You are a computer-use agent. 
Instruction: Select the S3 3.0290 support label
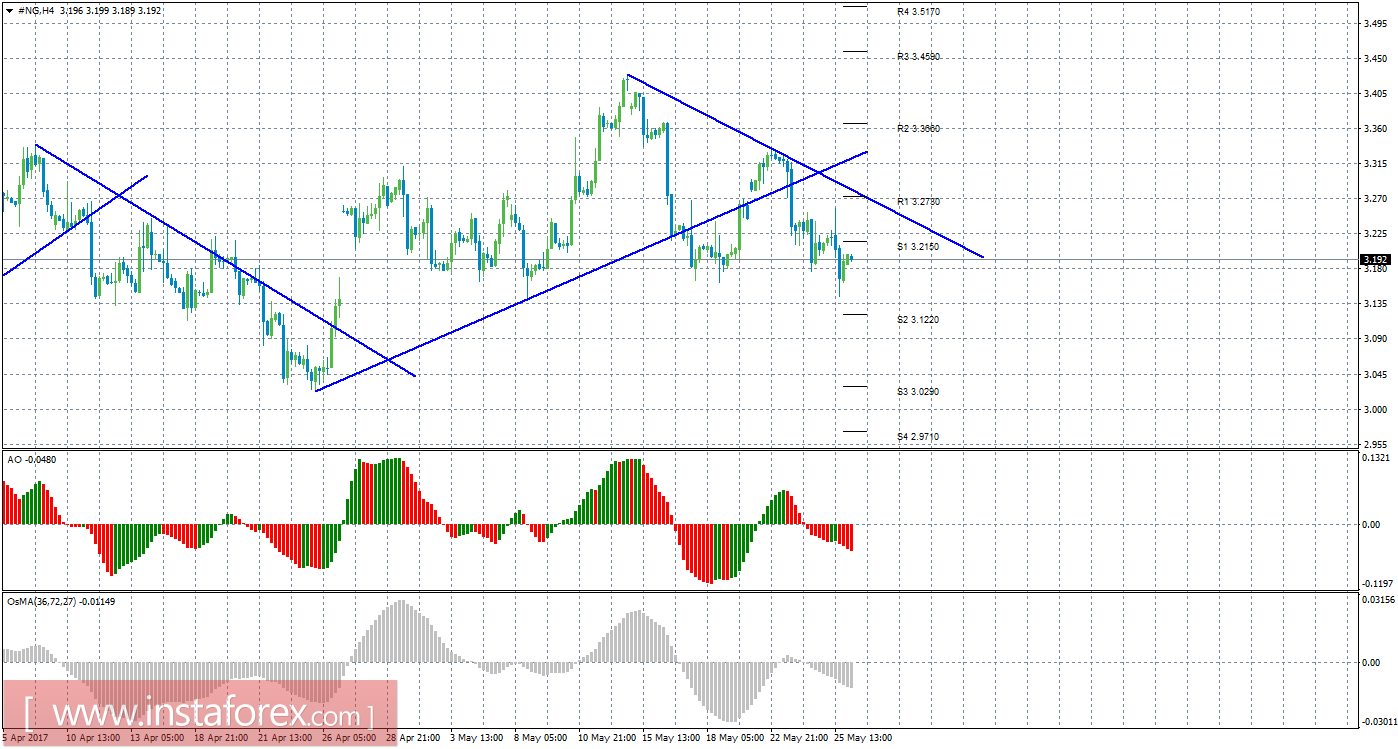coord(918,392)
